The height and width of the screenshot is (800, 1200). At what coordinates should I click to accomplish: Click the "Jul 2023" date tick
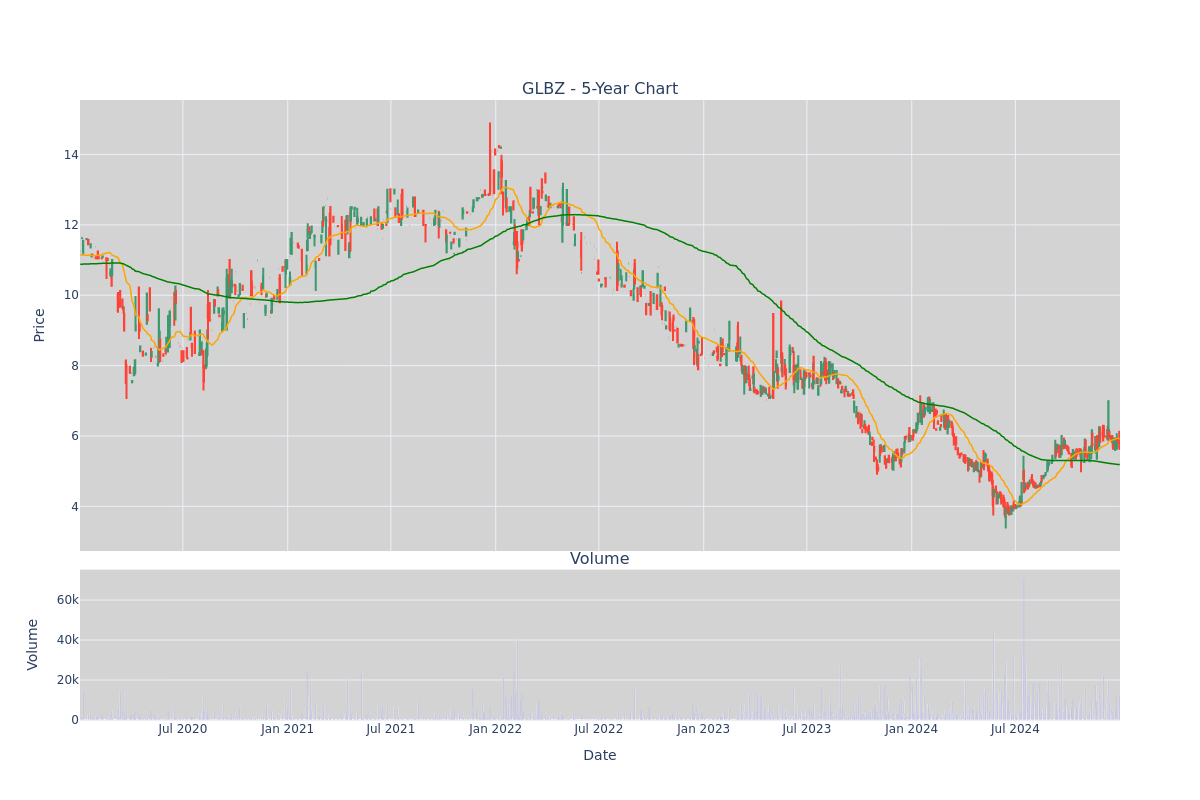pyautogui.click(x=807, y=729)
